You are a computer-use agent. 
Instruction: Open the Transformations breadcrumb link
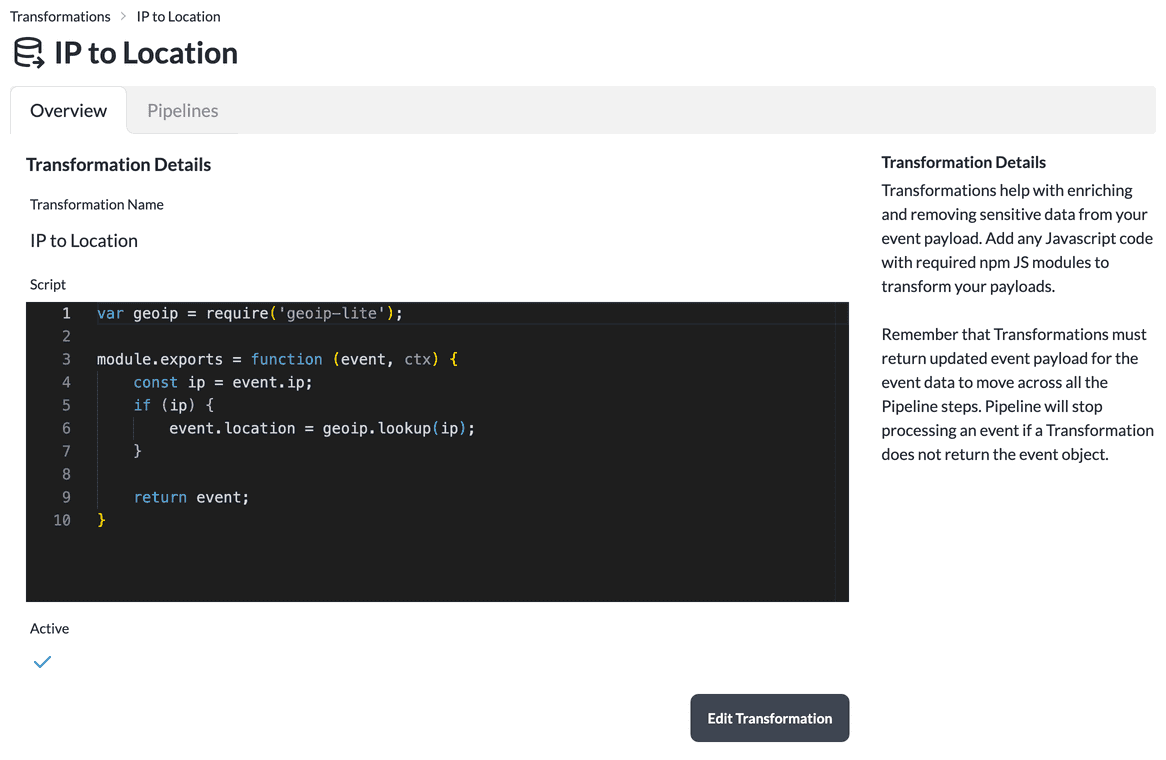[60, 16]
